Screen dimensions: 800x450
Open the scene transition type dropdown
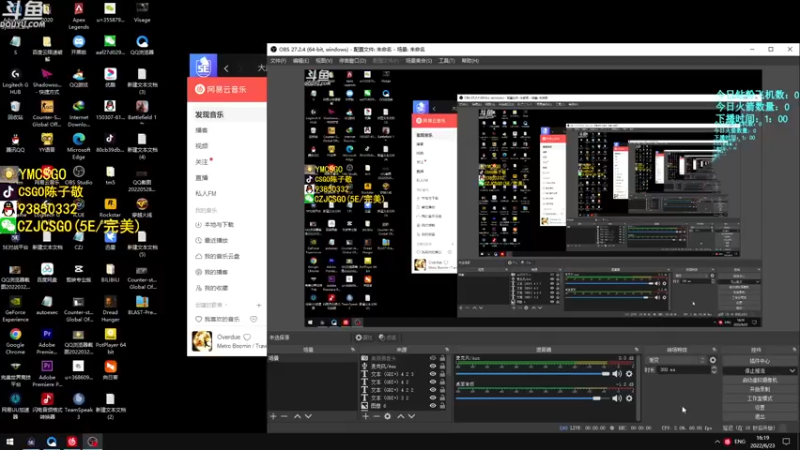[x=676, y=360]
